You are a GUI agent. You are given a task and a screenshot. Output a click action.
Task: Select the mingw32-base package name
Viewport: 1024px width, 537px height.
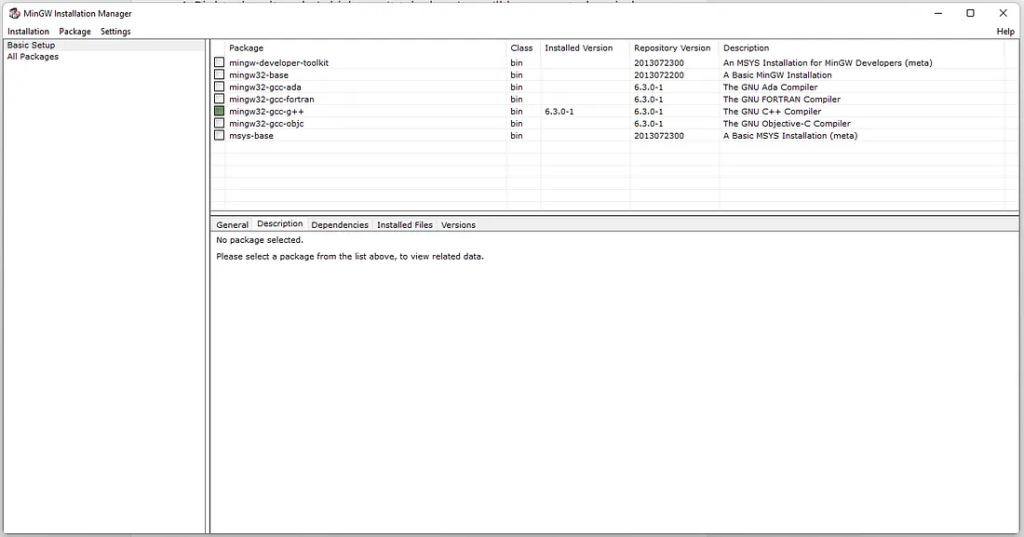pos(259,75)
